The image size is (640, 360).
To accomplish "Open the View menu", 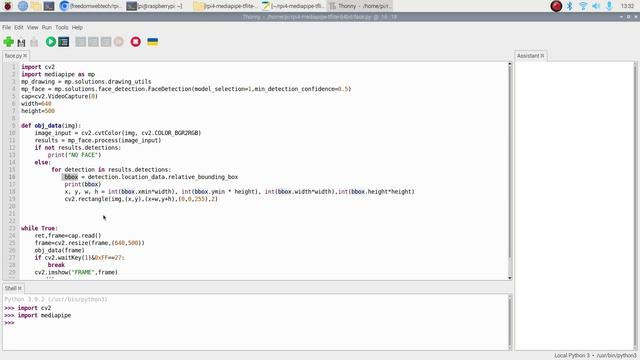I will (x=32, y=27).
